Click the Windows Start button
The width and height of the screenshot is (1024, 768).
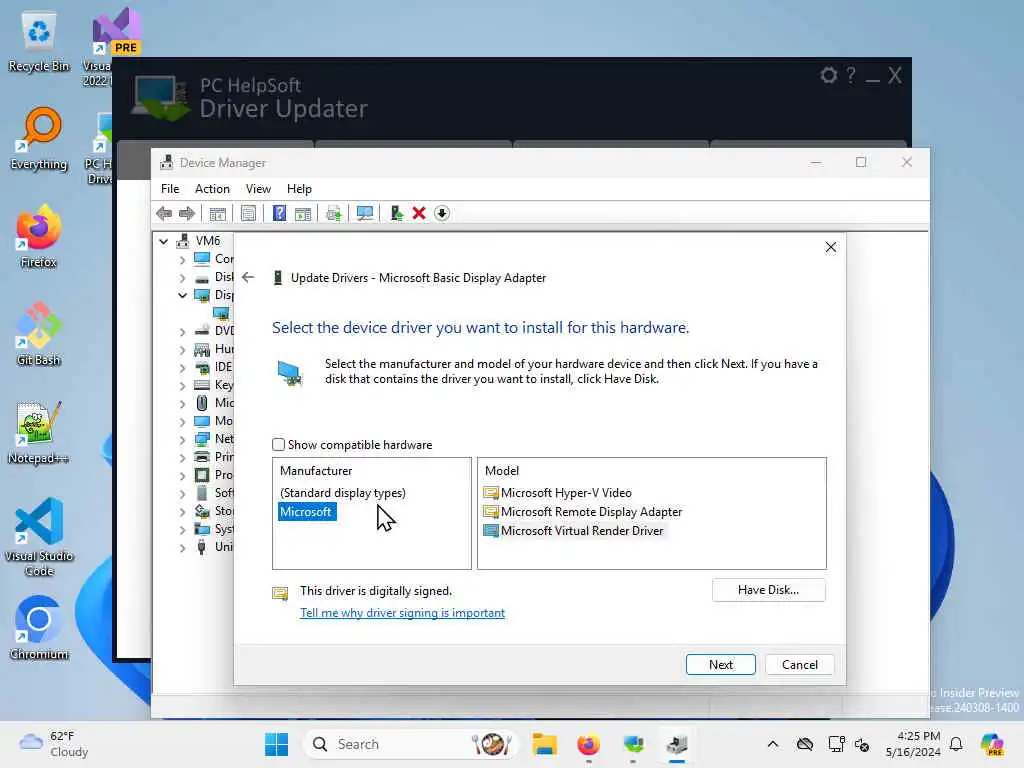tap(276, 744)
